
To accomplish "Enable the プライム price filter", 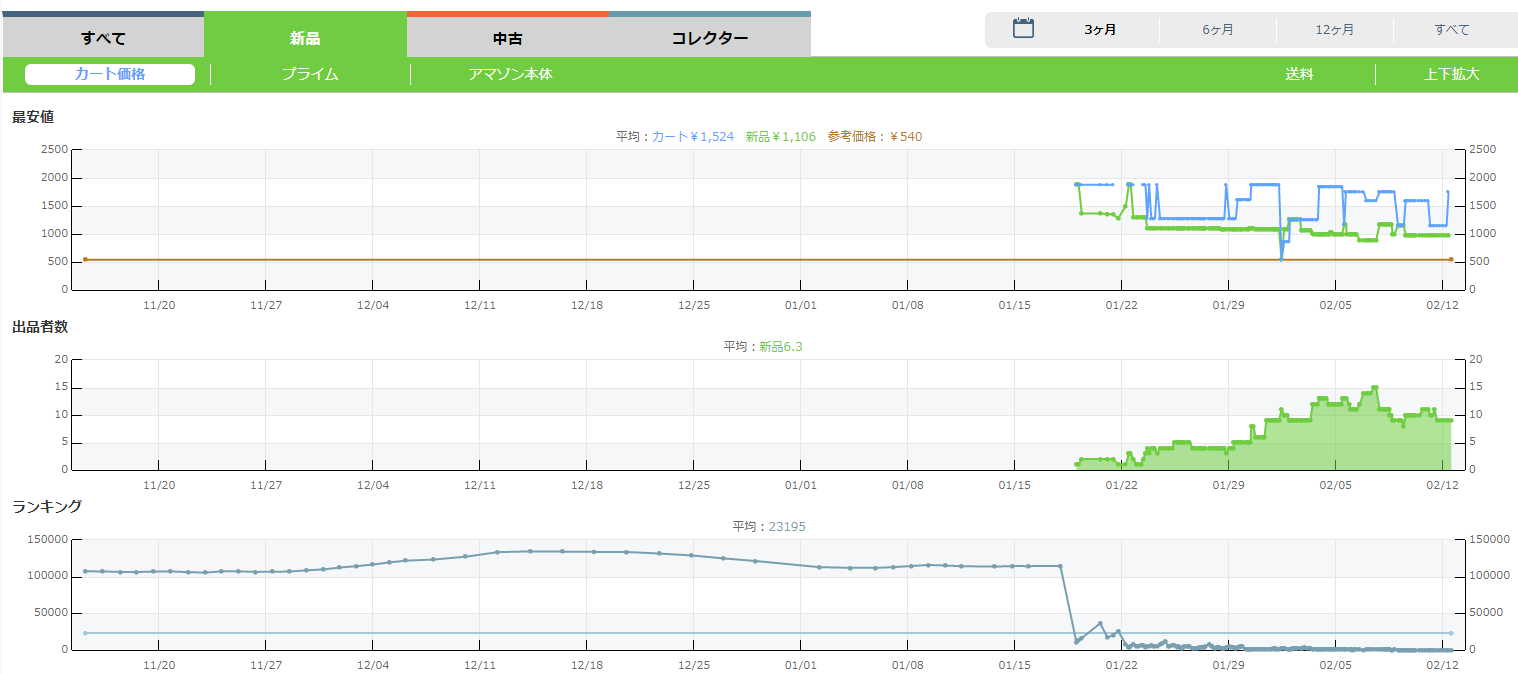I will (x=310, y=74).
